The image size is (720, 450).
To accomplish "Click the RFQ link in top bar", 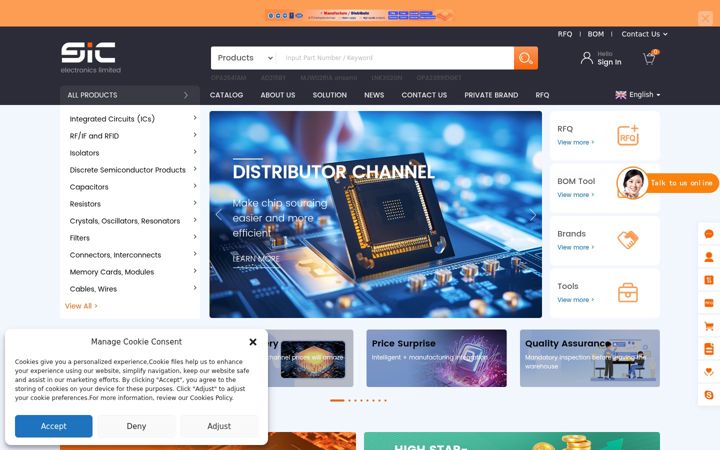I will point(565,34).
